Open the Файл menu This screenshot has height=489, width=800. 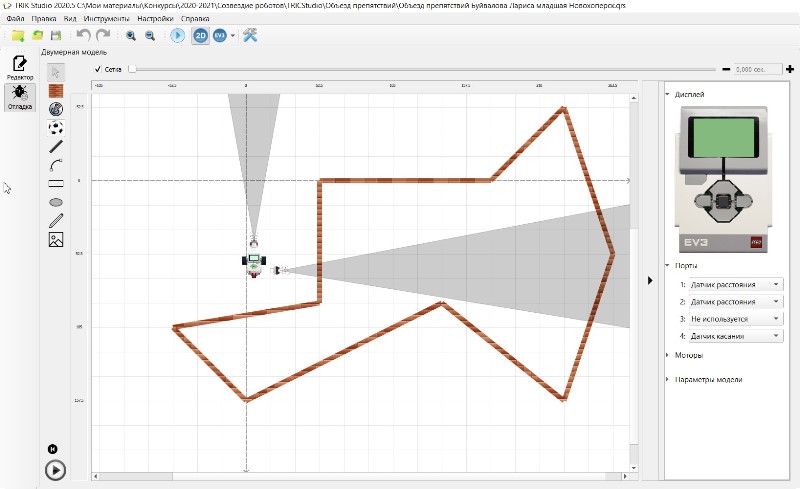click(15, 18)
